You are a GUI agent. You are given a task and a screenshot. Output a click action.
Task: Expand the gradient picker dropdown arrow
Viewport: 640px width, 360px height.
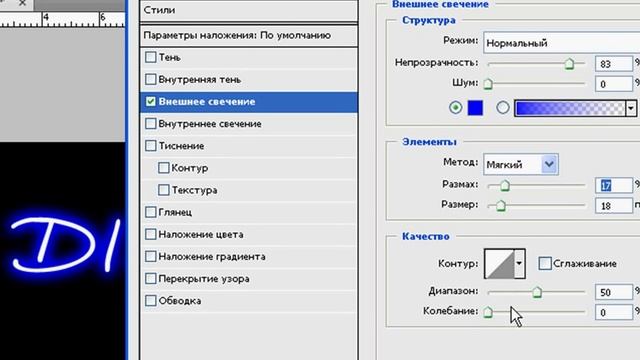[631, 109]
